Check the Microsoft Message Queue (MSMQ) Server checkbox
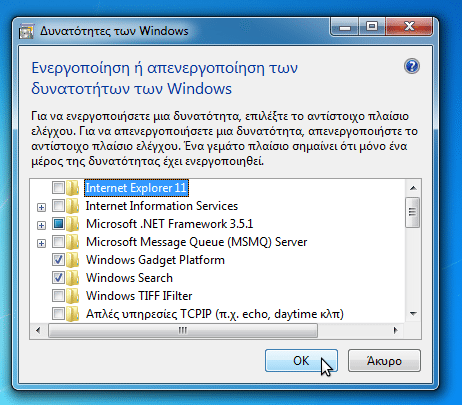This screenshot has height=405, width=462. (58, 242)
